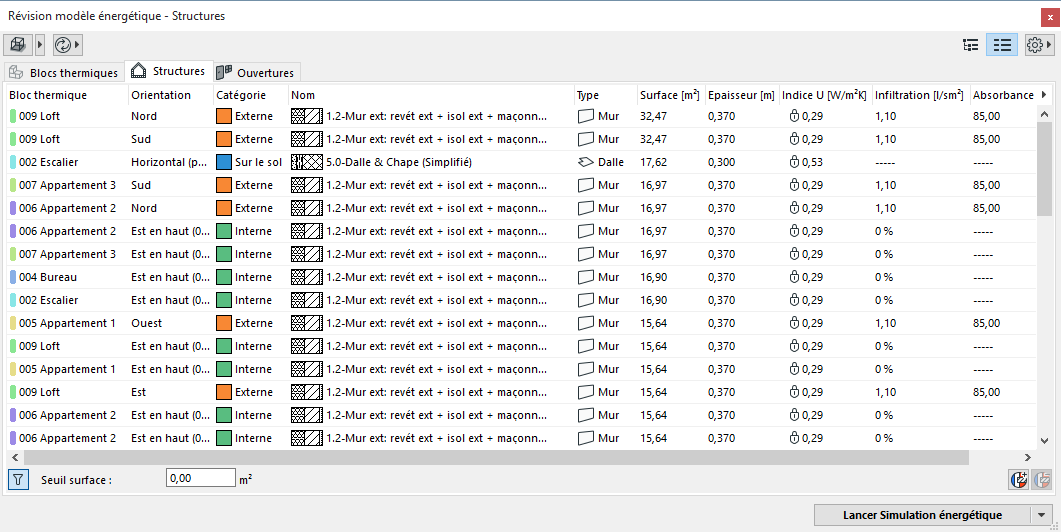Click the hatch icon in 007 Appartement 3 Sud row
Image resolution: width=1061 pixels, height=532 pixels.
click(x=307, y=185)
